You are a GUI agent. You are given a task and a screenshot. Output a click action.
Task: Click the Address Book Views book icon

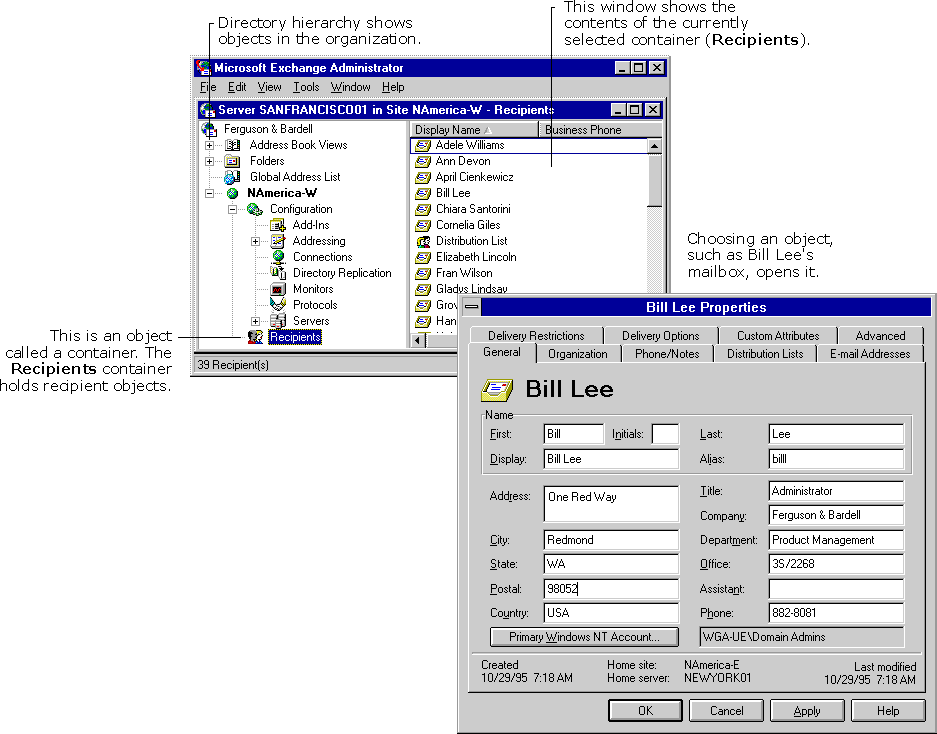(232, 145)
